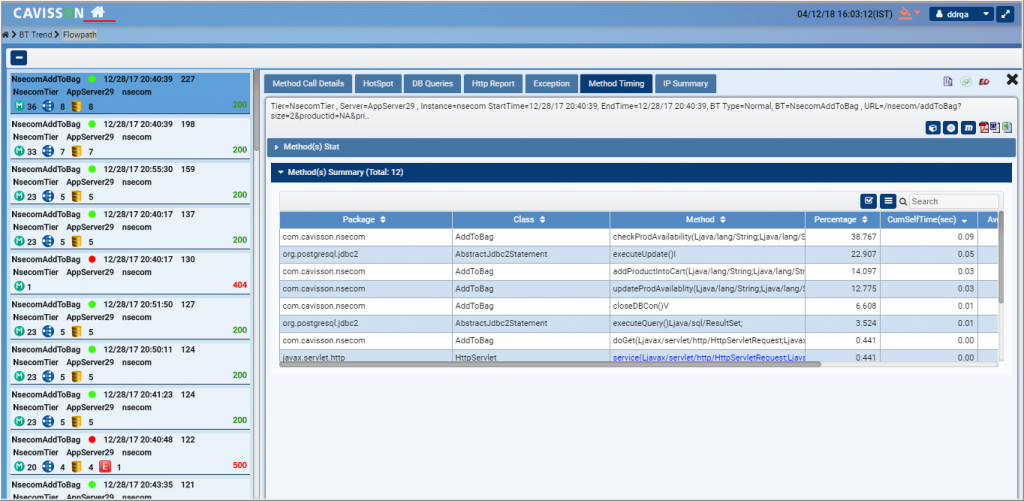Sort the table by the Percentage column
This screenshot has height=501, width=1024.
coord(842,220)
